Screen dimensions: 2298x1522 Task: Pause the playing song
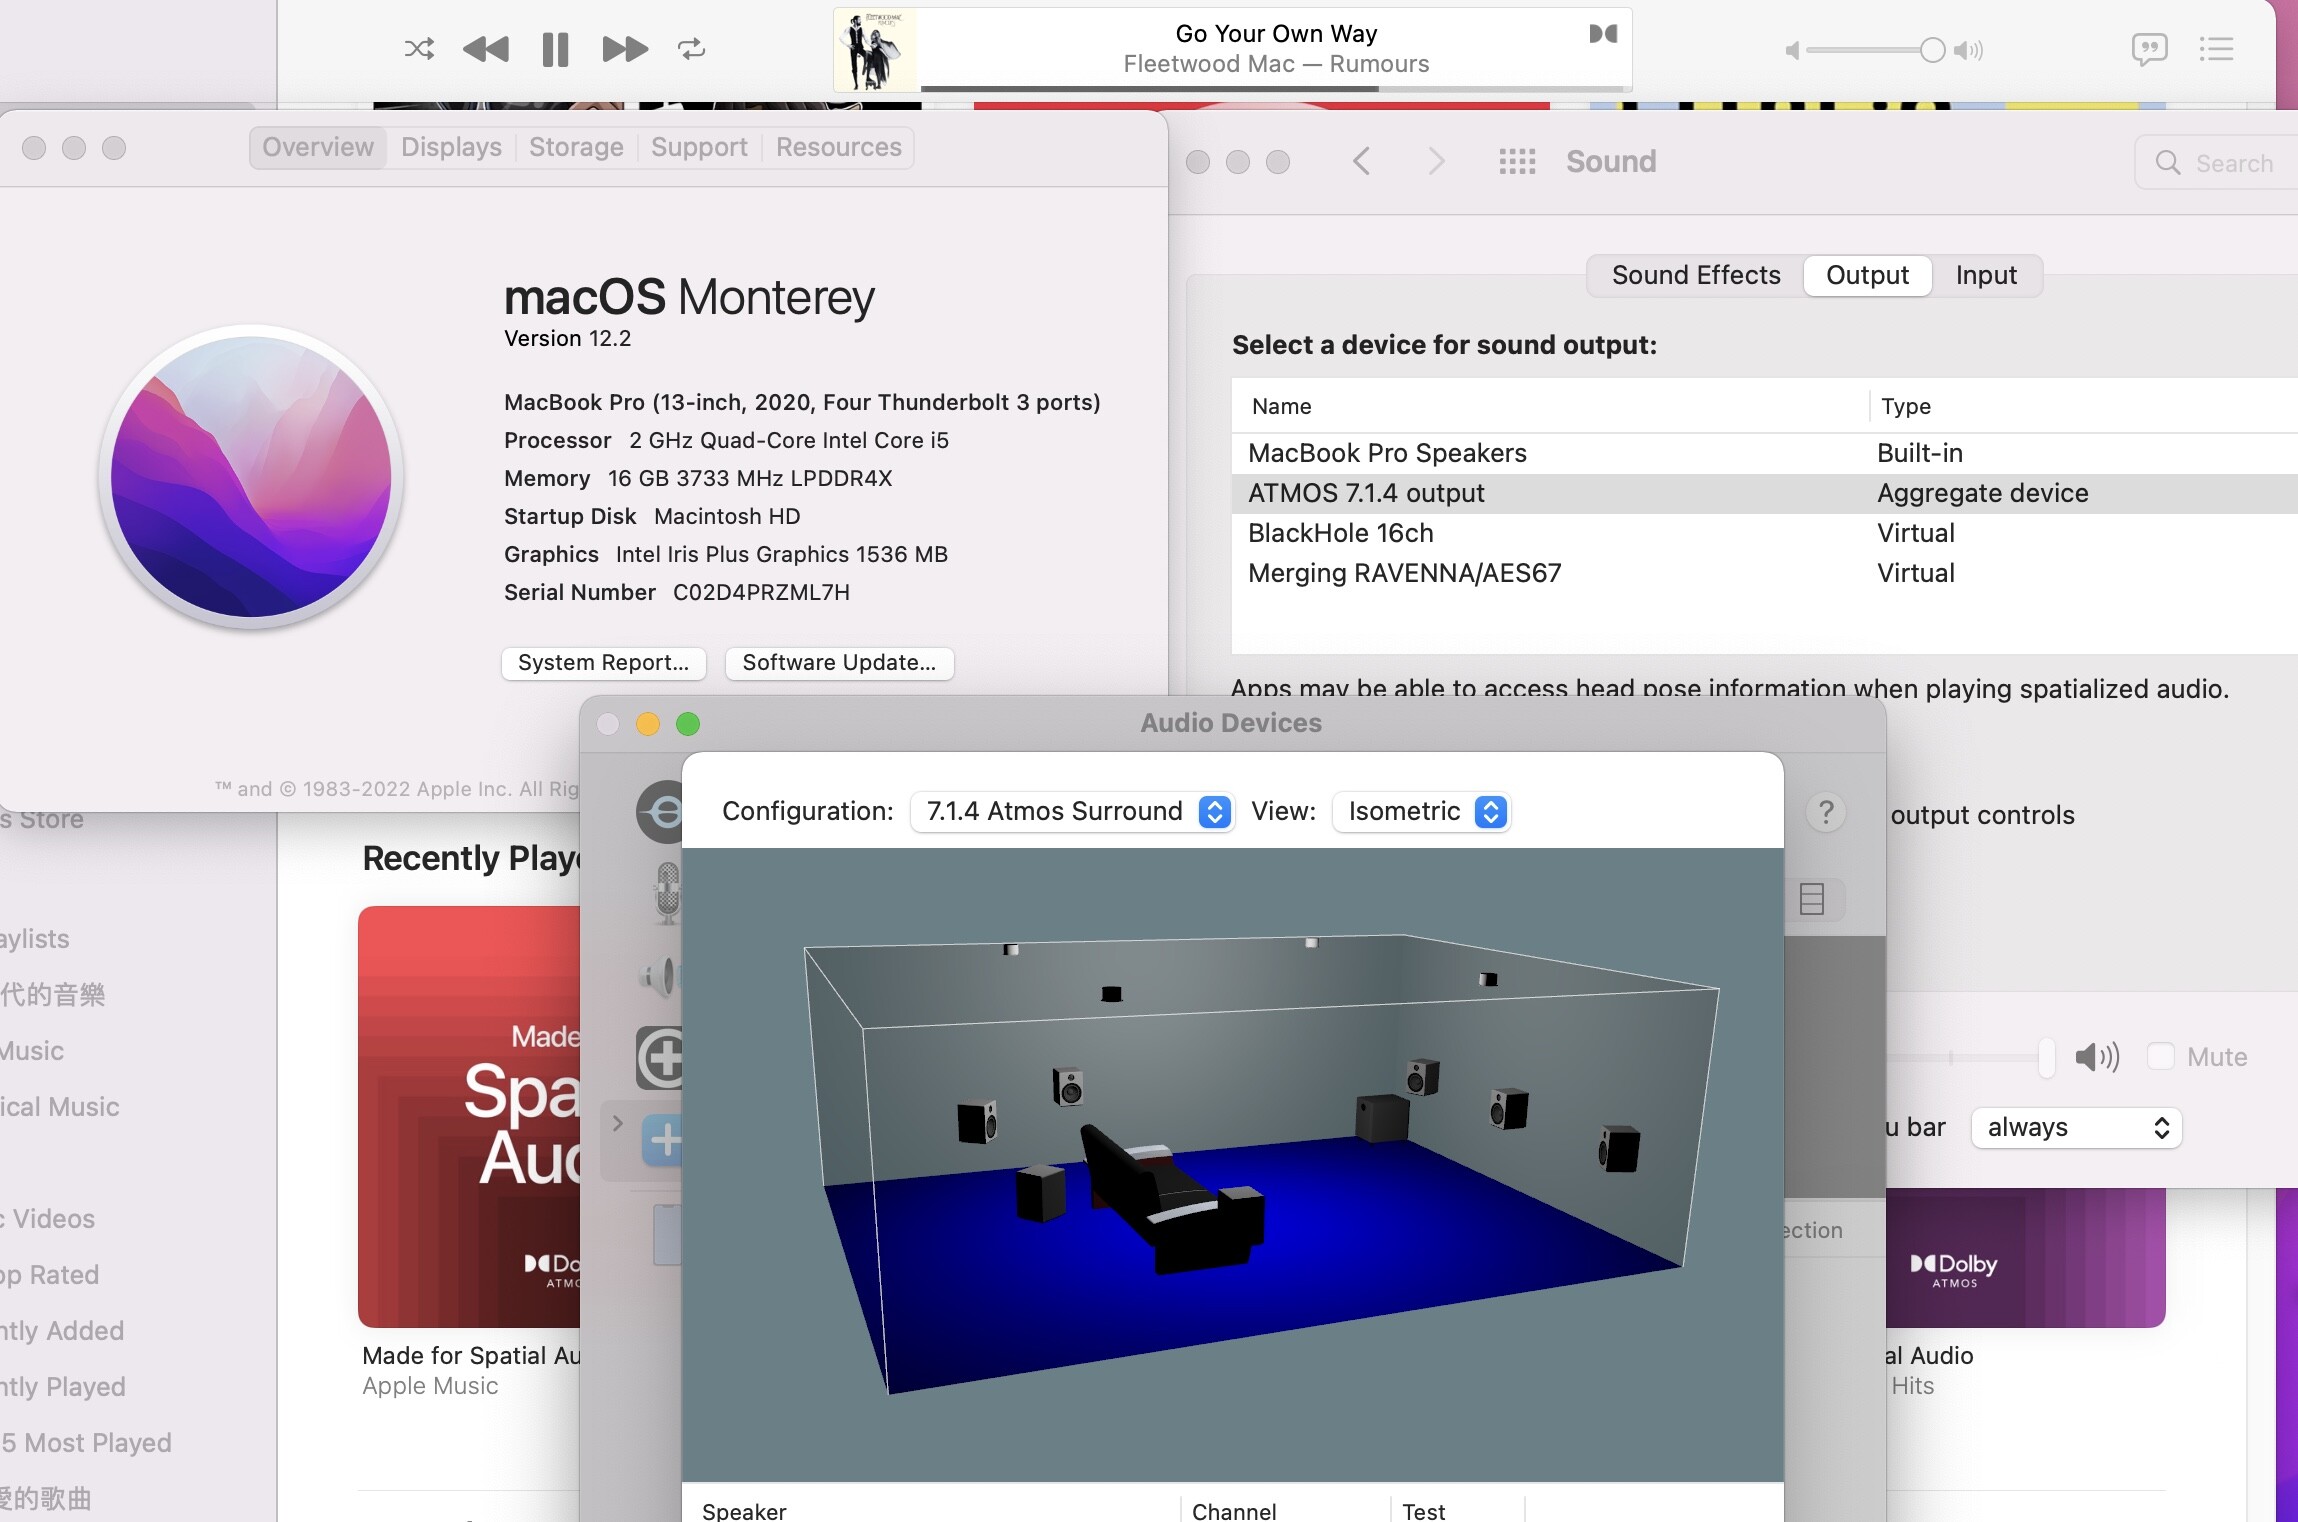click(x=555, y=49)
